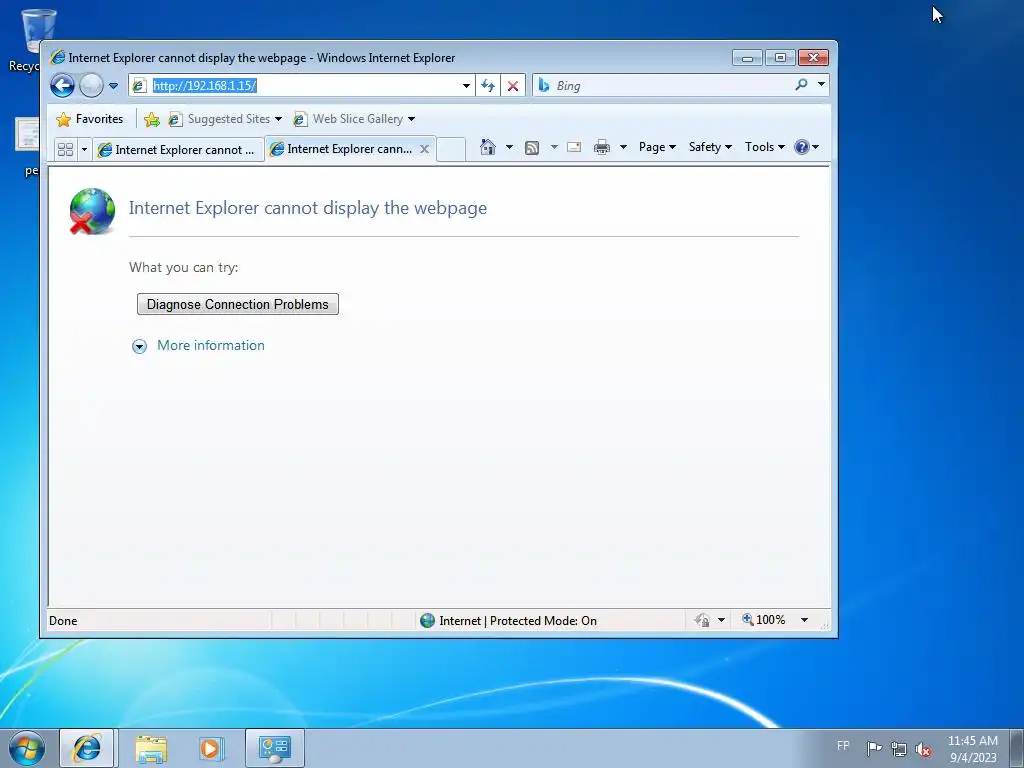Screen dimensions: 1024x768
Task: Click the More information link text
Action: click(211, 345)
